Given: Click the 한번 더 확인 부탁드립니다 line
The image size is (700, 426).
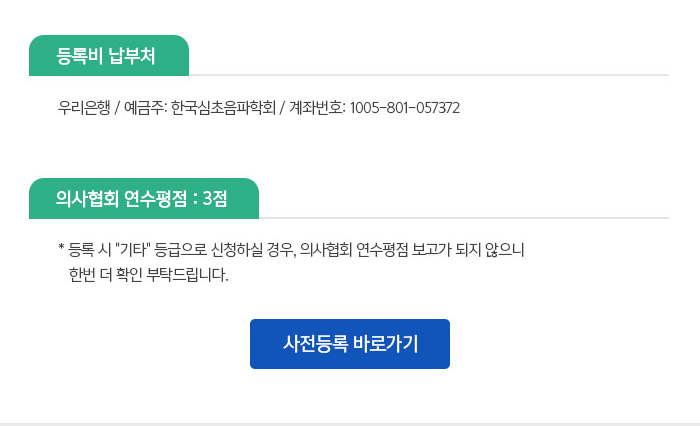Looking at the screenshot, I should (x=149, y=275).
